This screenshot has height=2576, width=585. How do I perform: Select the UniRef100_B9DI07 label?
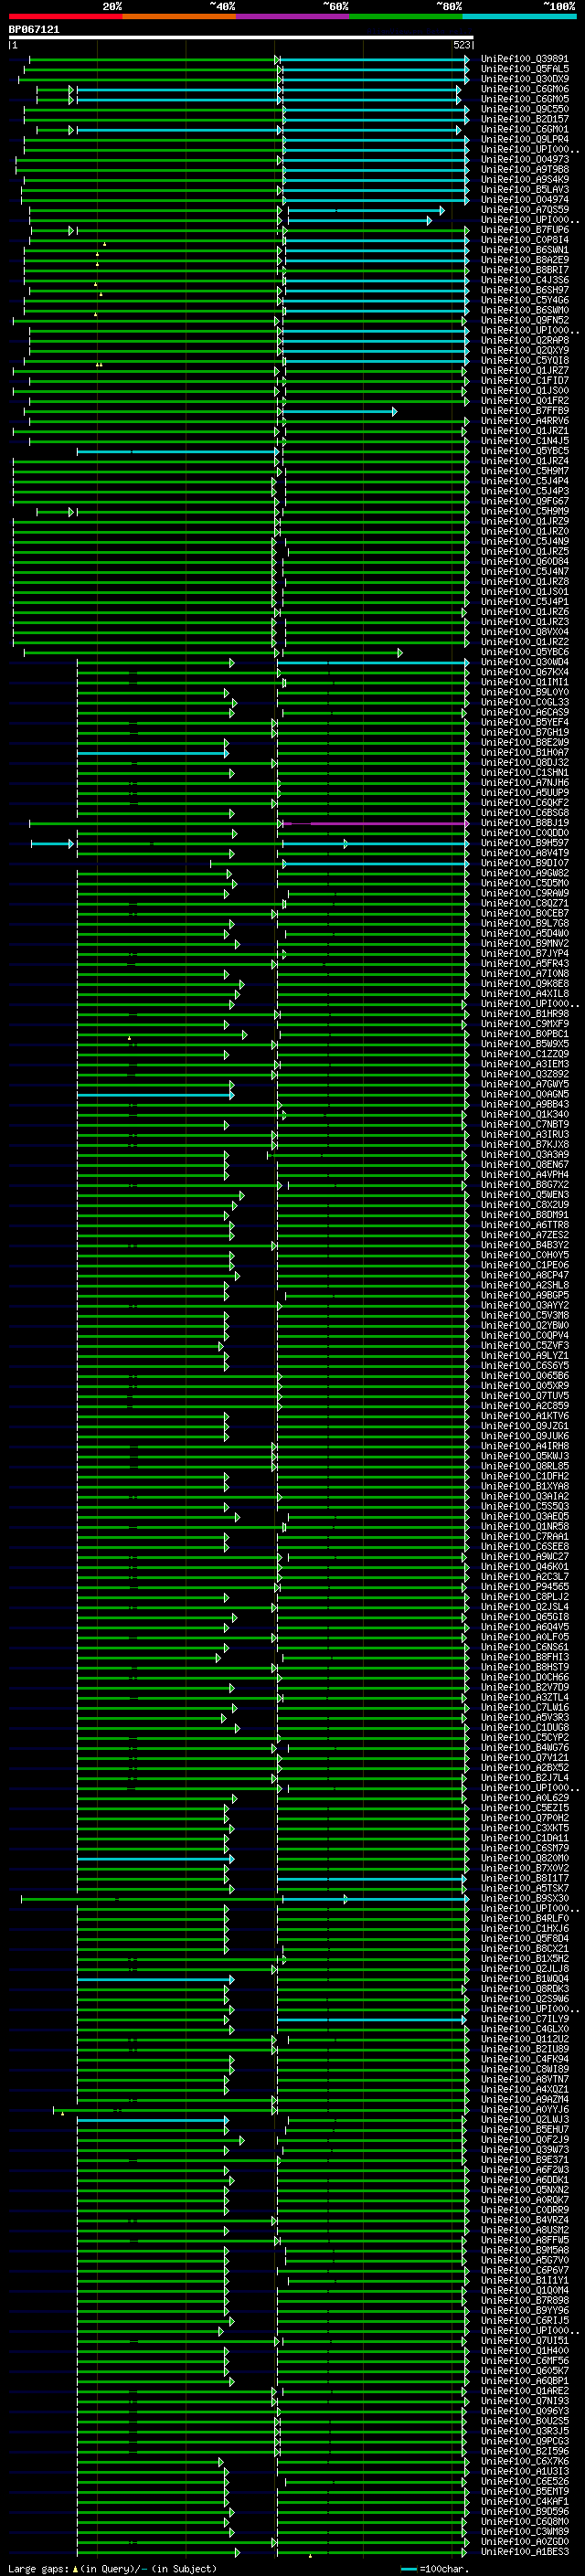pos(525,863)
